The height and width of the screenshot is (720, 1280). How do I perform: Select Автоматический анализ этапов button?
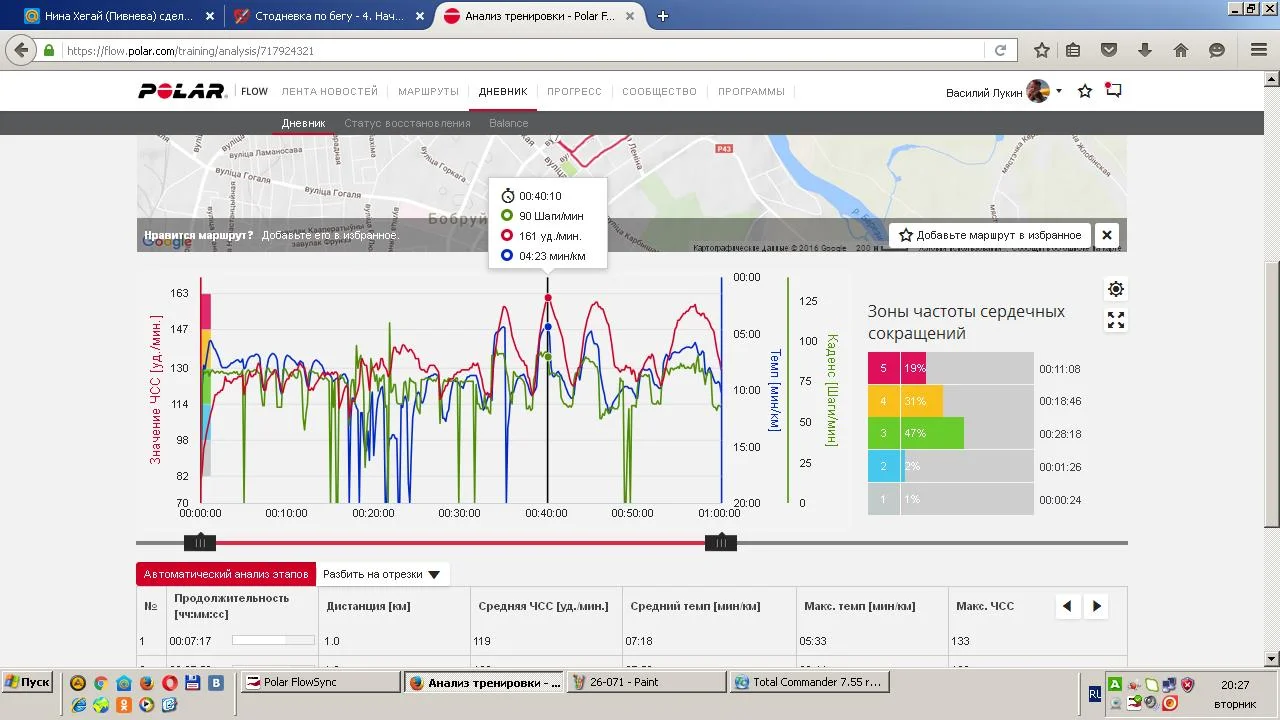click(x=226, y=574)
